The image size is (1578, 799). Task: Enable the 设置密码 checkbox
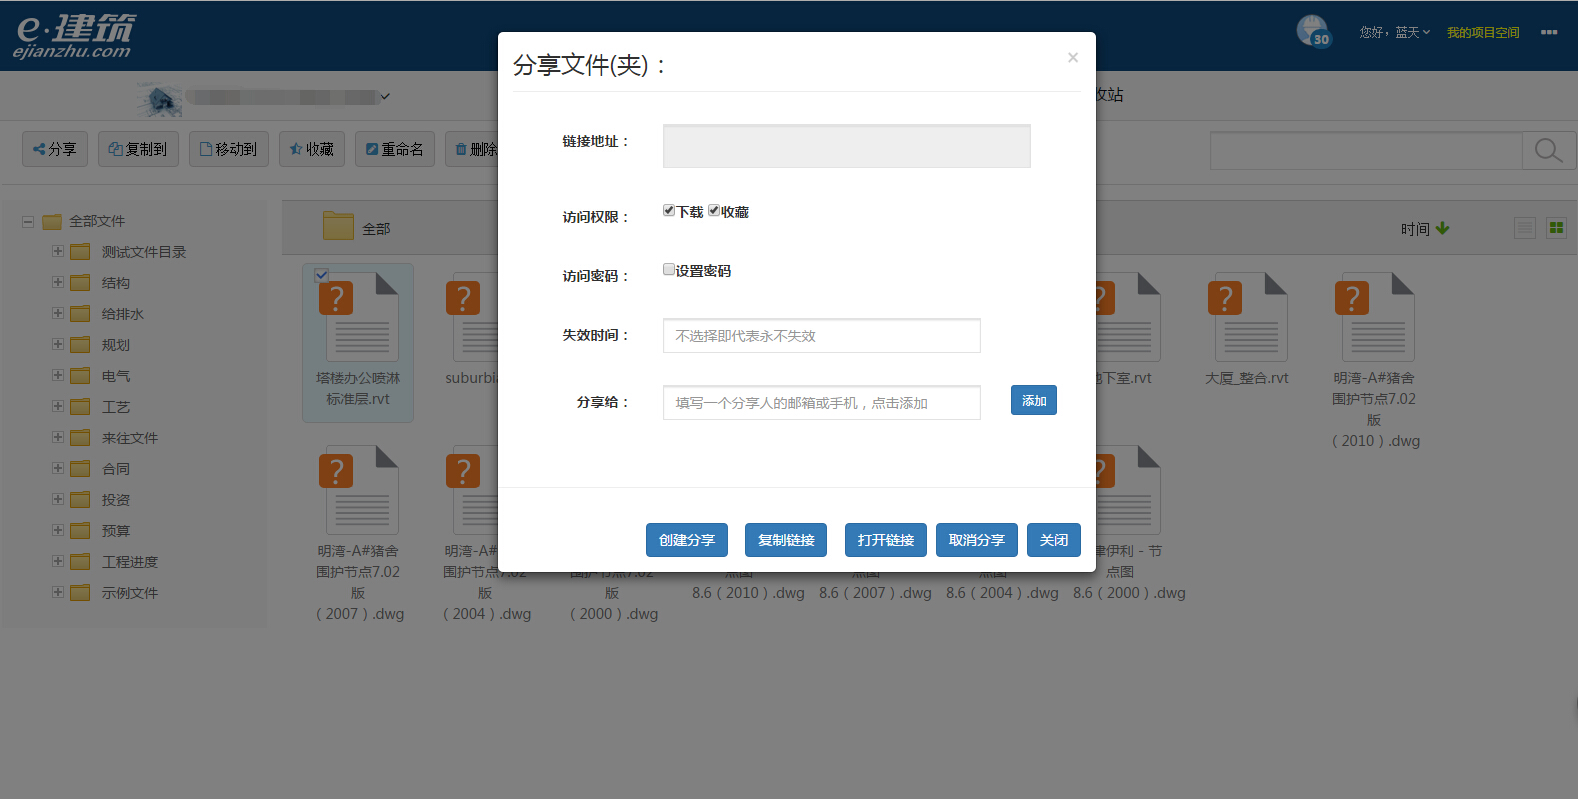[669, 269]
